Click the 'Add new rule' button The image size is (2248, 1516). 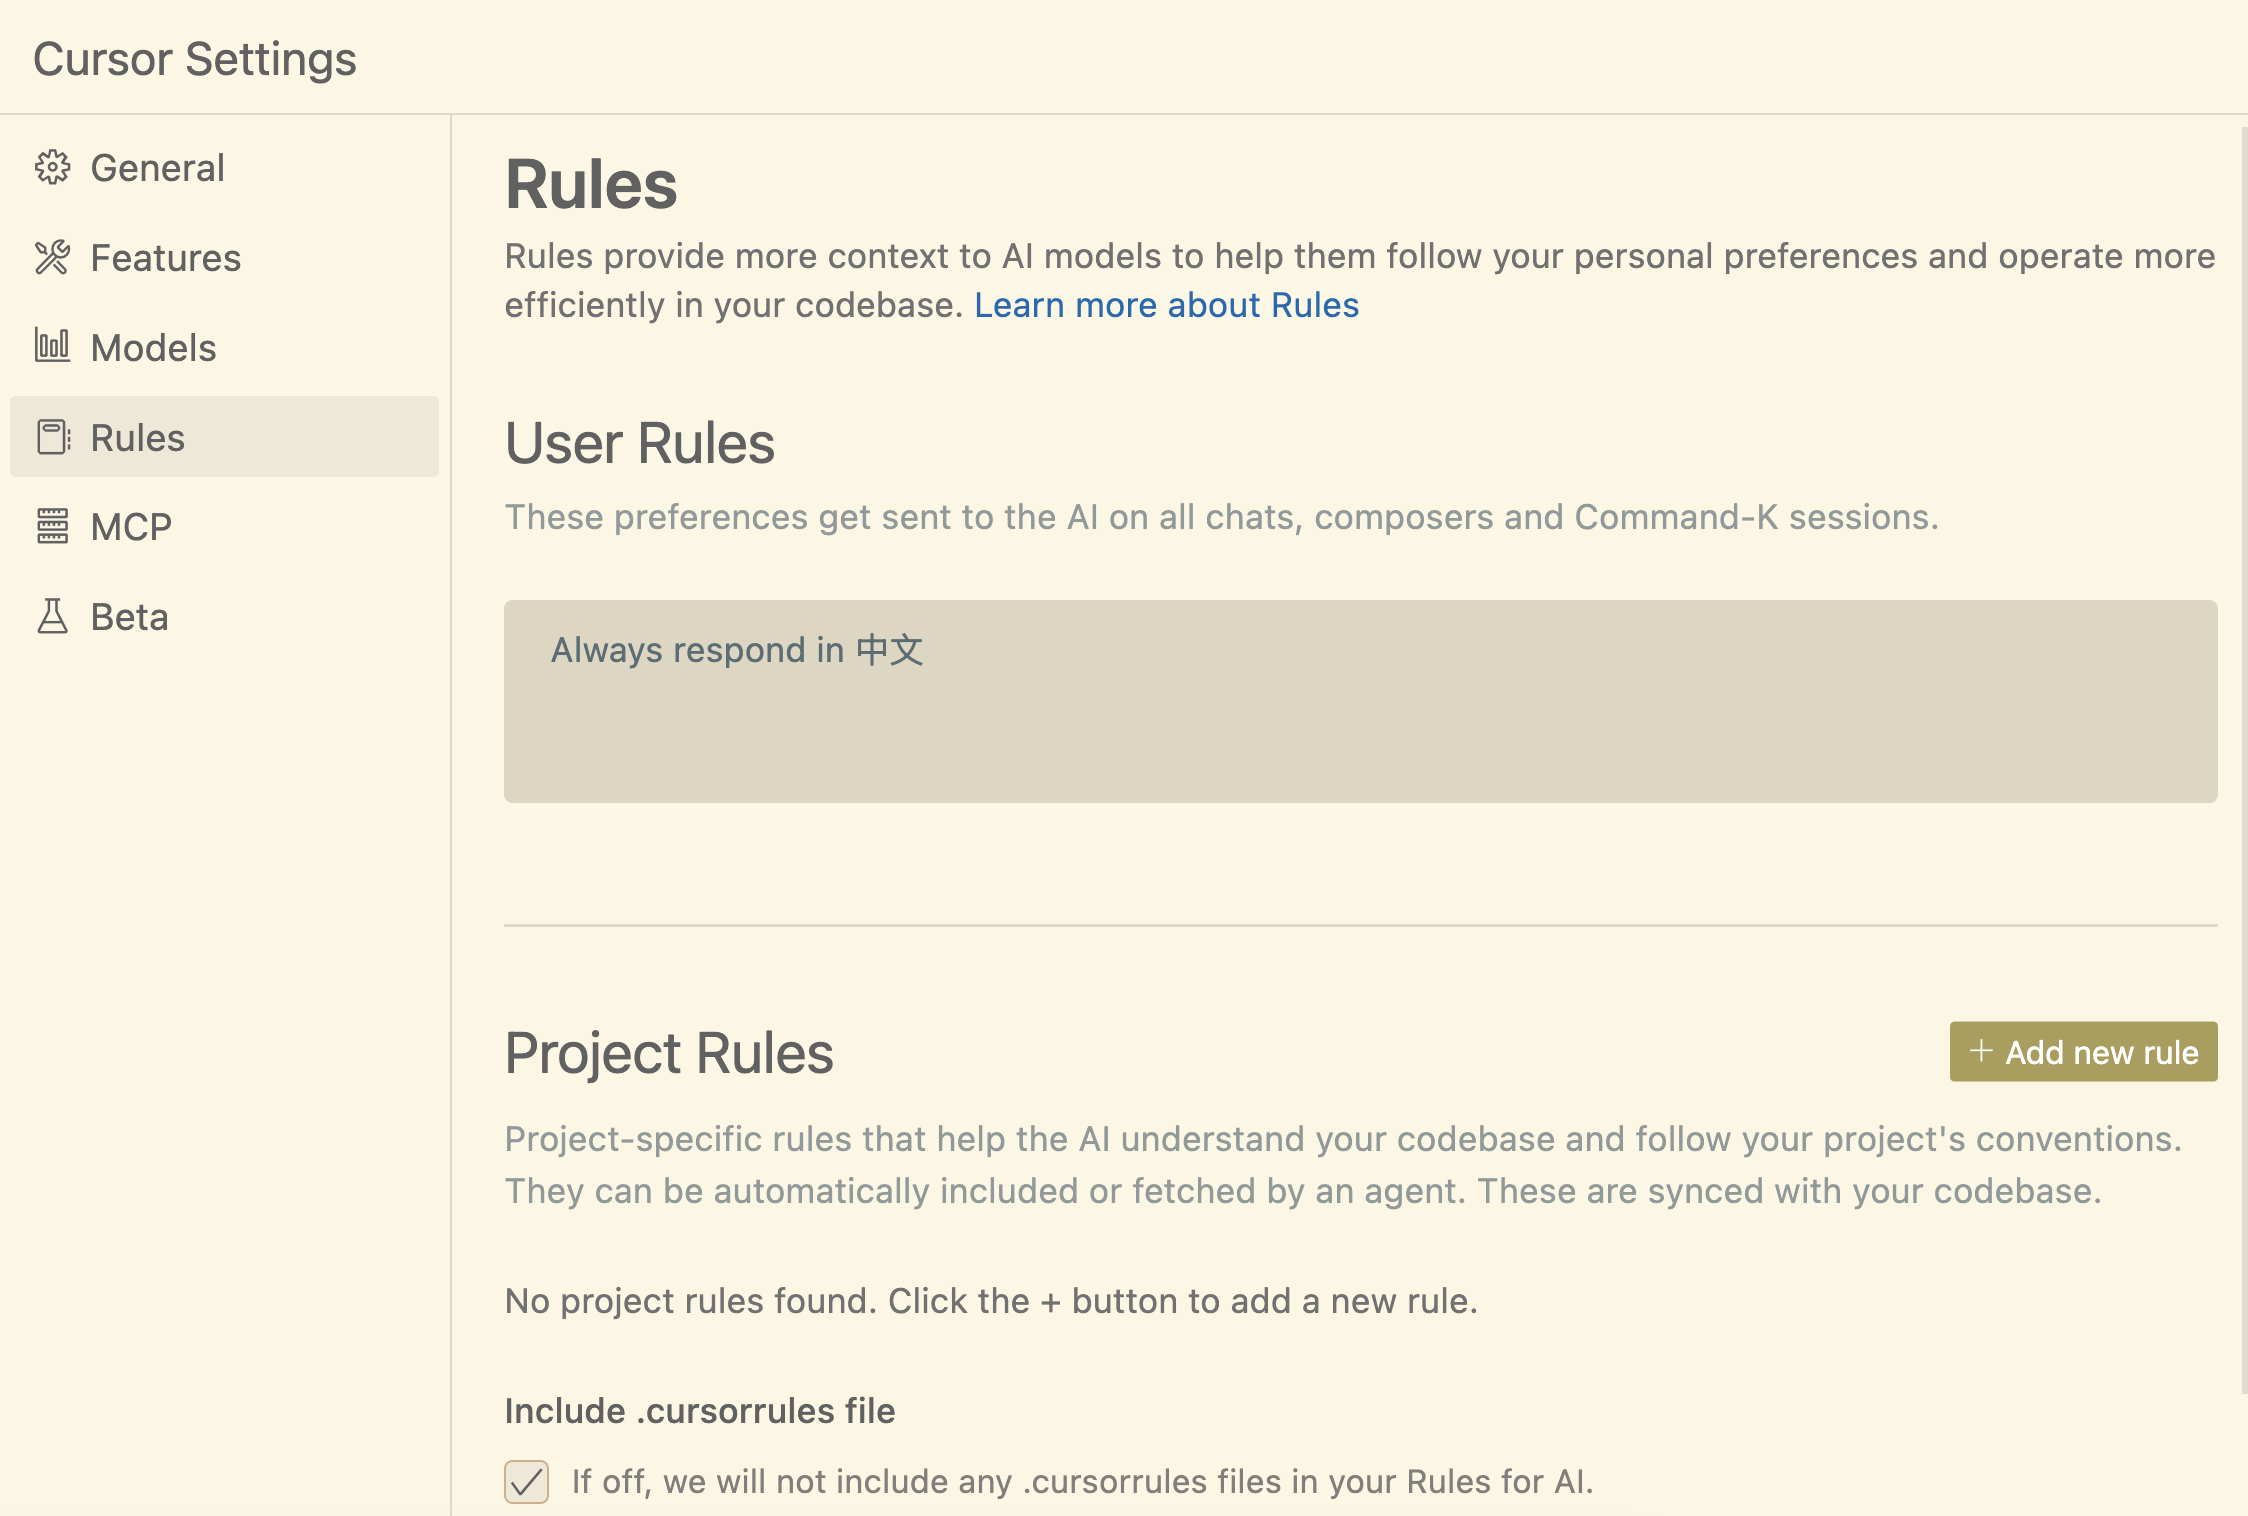coord(2083,1051)
